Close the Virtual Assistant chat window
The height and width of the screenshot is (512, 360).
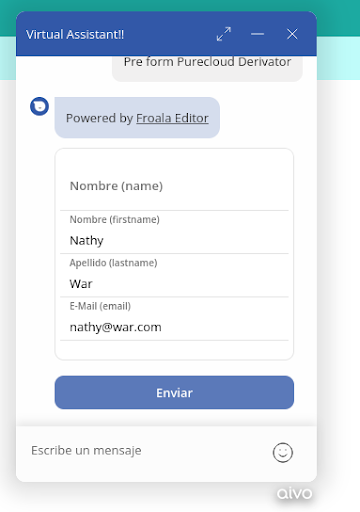coord(292,34)
